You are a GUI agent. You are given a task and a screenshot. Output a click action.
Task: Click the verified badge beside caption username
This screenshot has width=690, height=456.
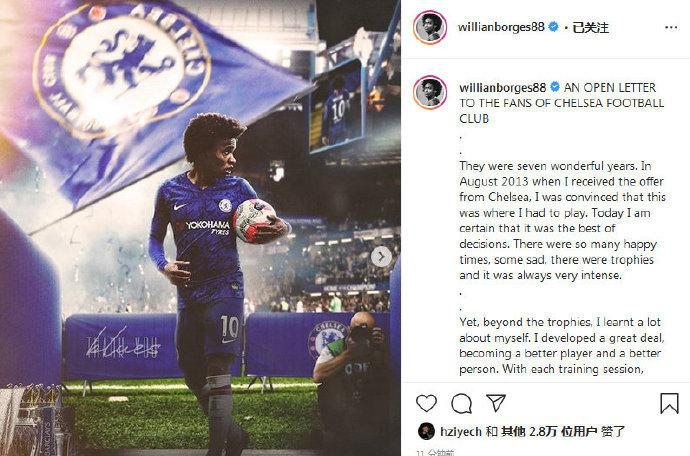coord(554,87)
